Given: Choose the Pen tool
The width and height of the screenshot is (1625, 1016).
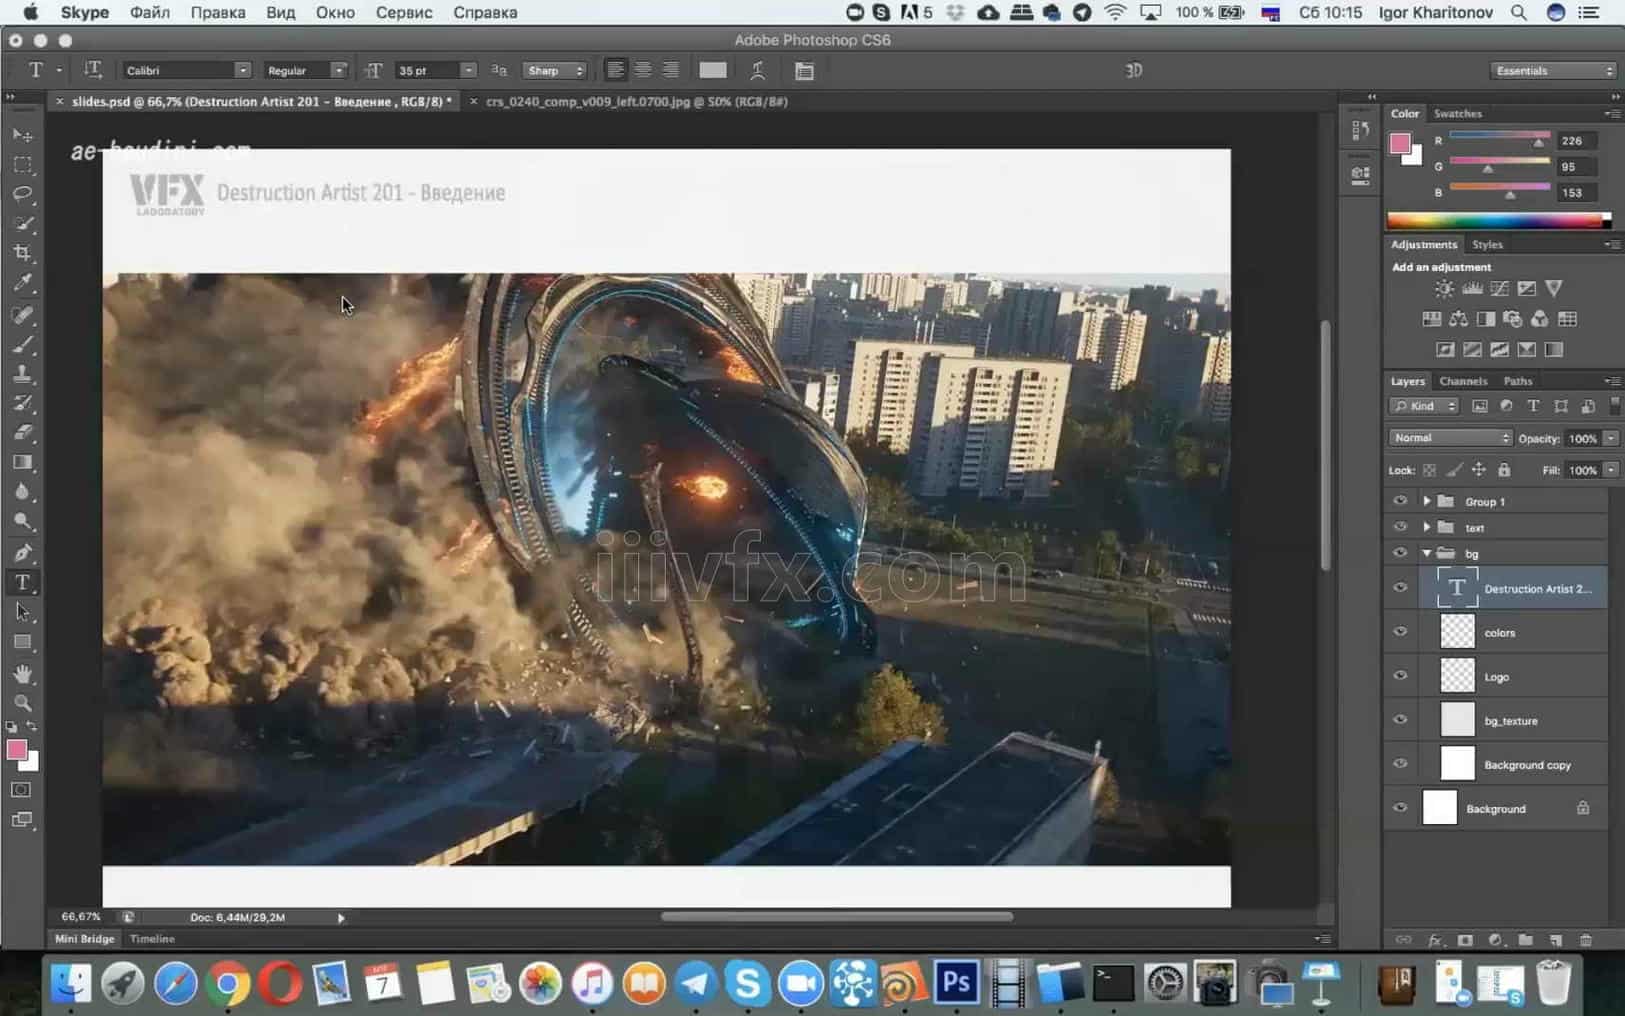Looking at the screenshot, I should click(x=22, y=551).
